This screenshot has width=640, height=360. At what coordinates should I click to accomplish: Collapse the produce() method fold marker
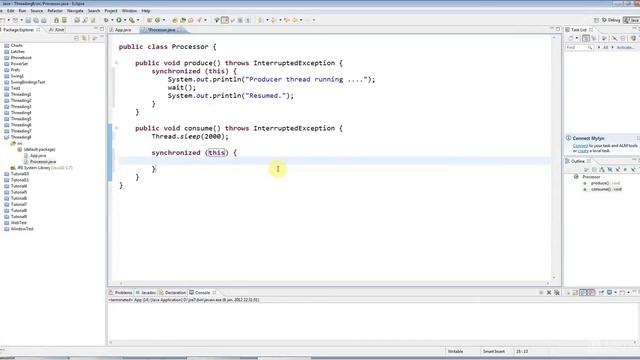coord(116,63)
